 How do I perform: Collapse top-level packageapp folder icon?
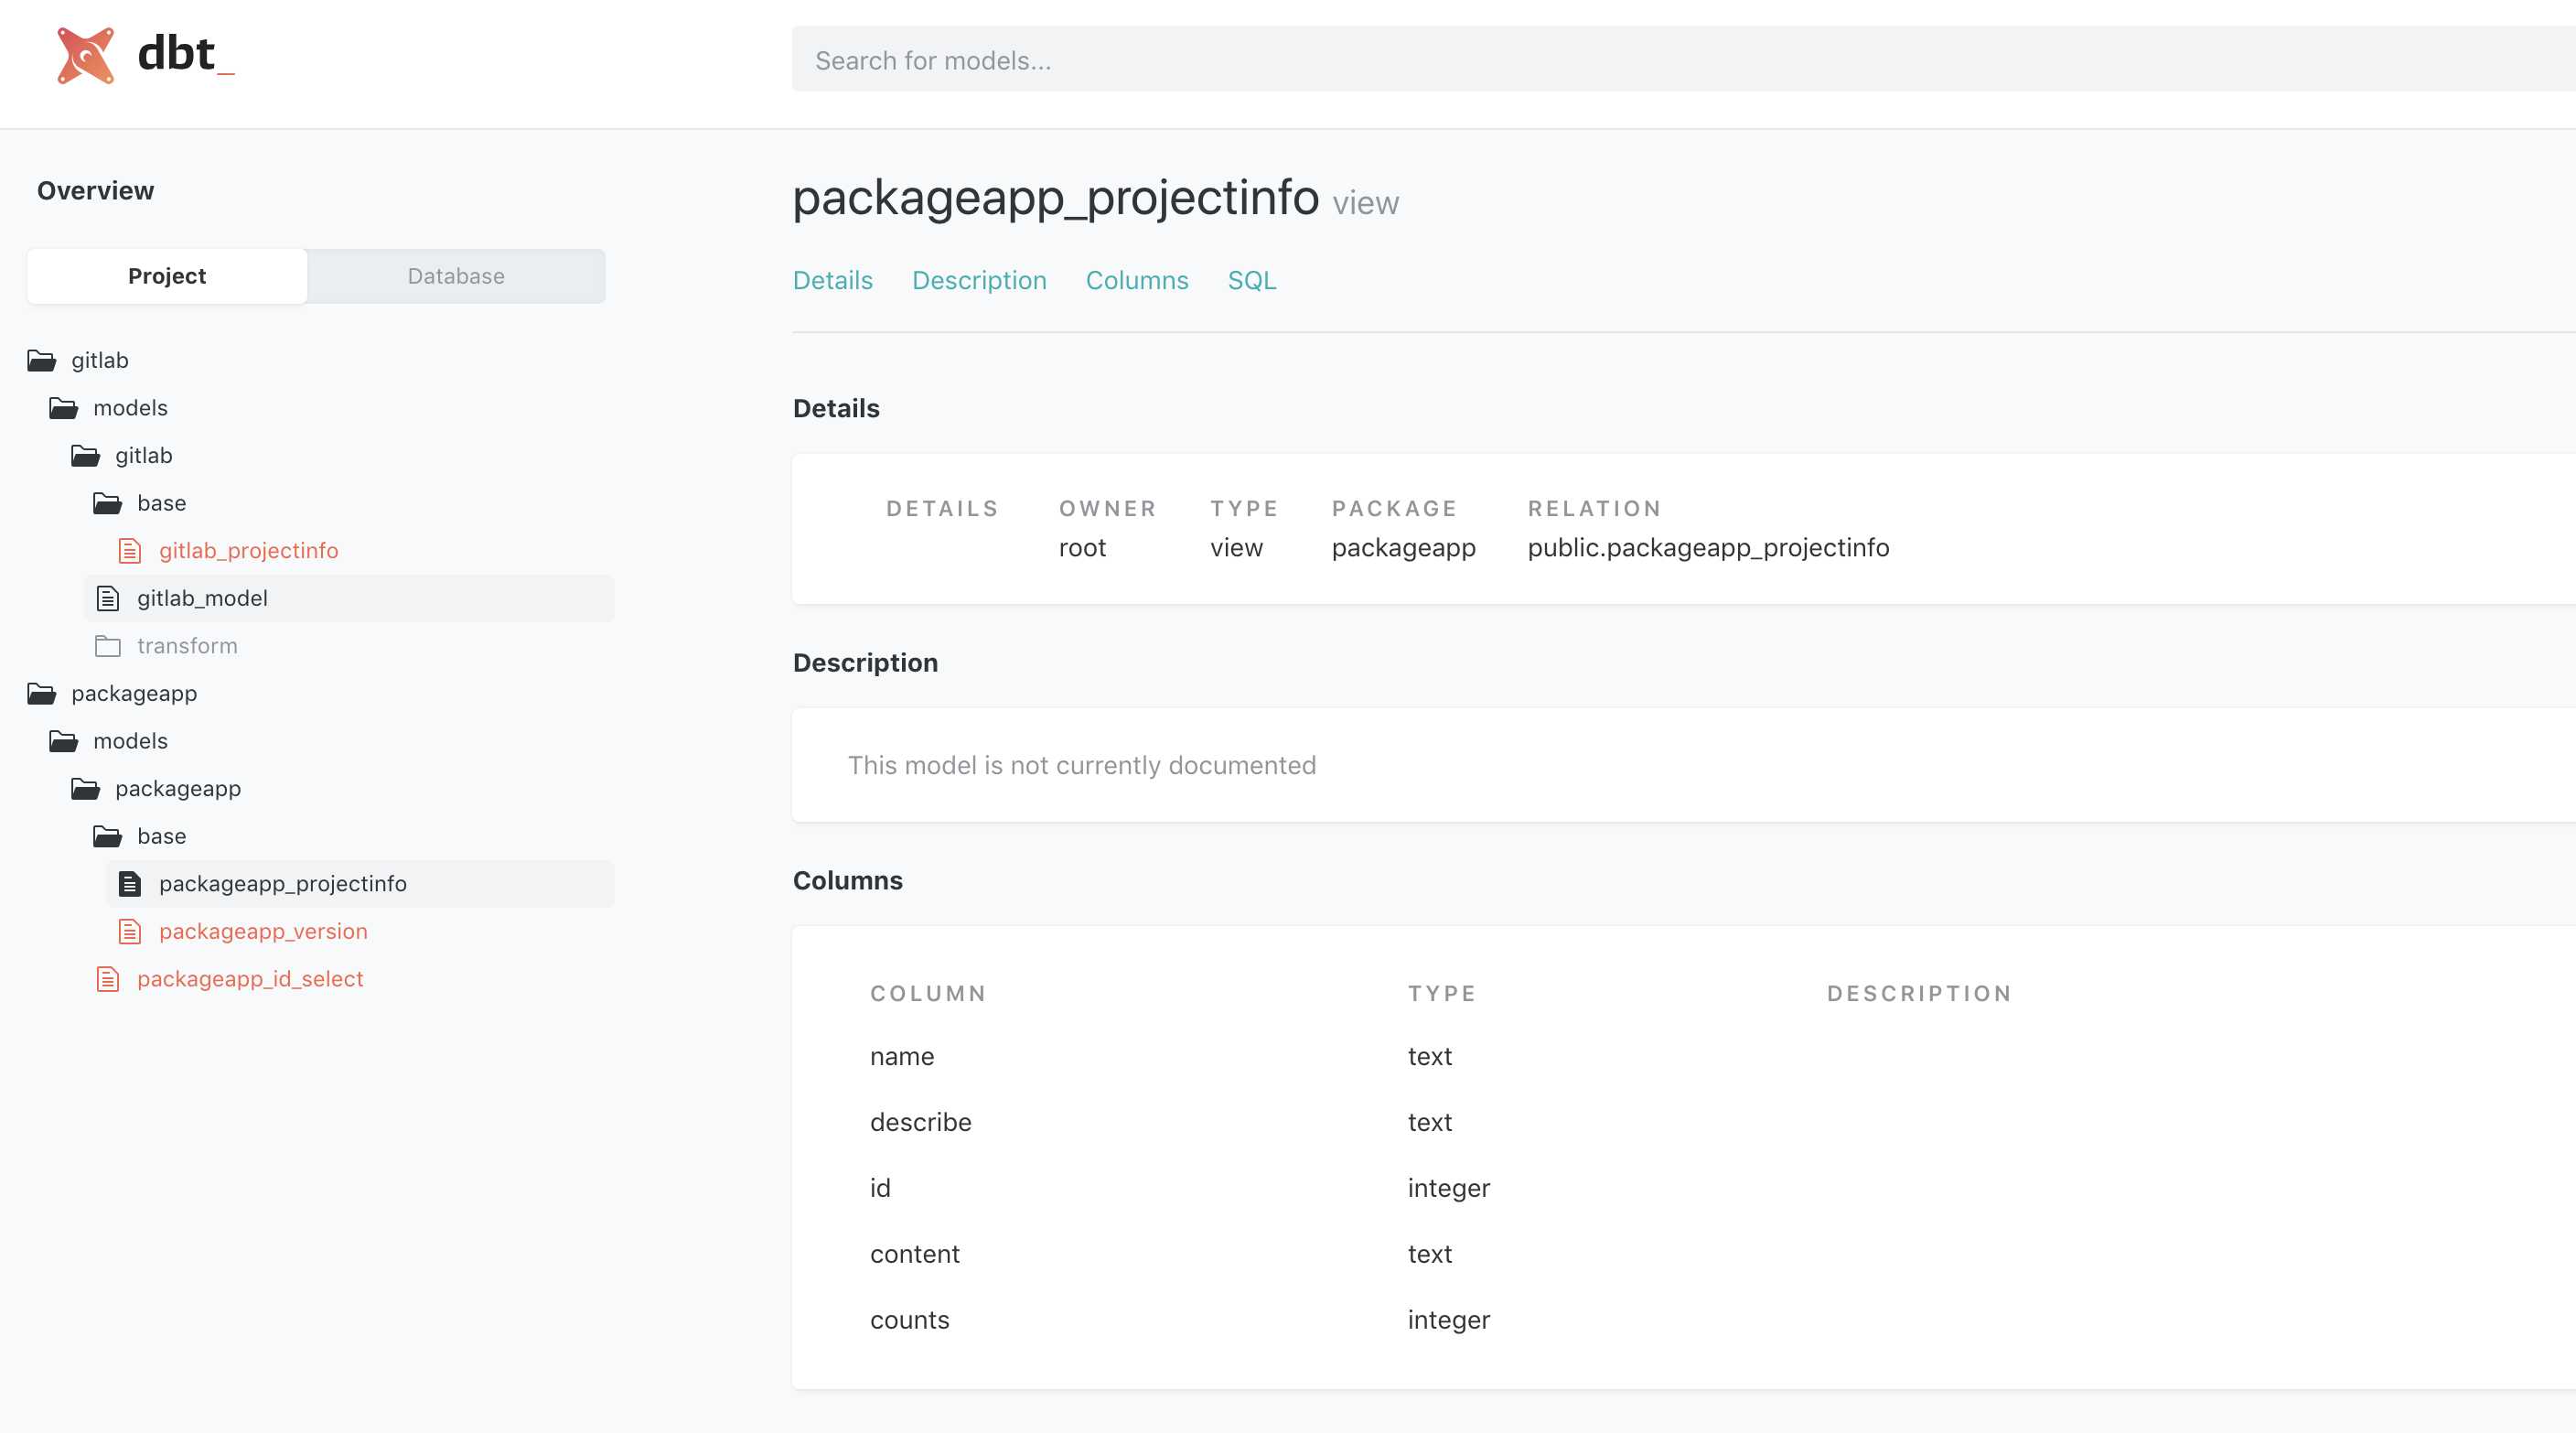coord(41,693)
